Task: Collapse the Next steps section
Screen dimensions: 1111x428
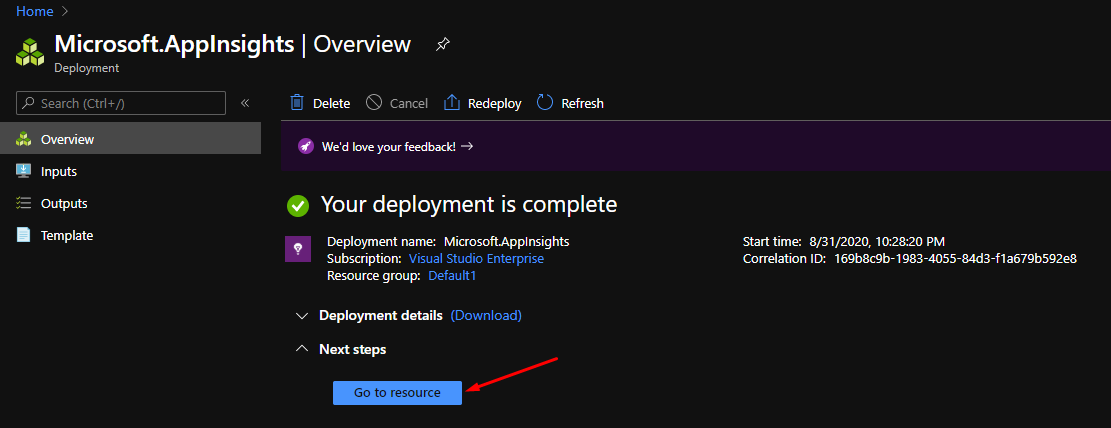Action: tap(302, 350)
